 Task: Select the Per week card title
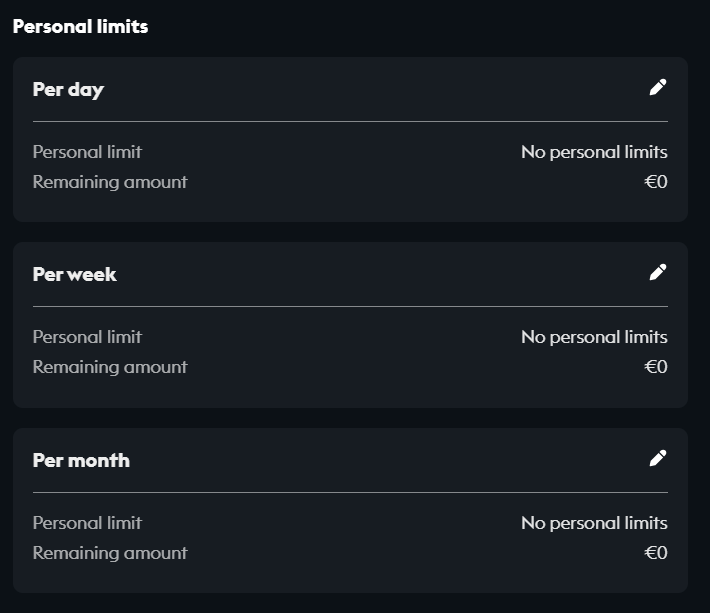(x=75, y=275)
